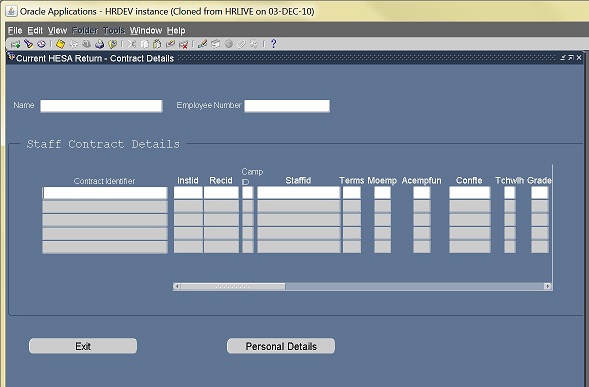Click the Paste clipboard toolbar icon
The image size is (589, 387).
157,44
